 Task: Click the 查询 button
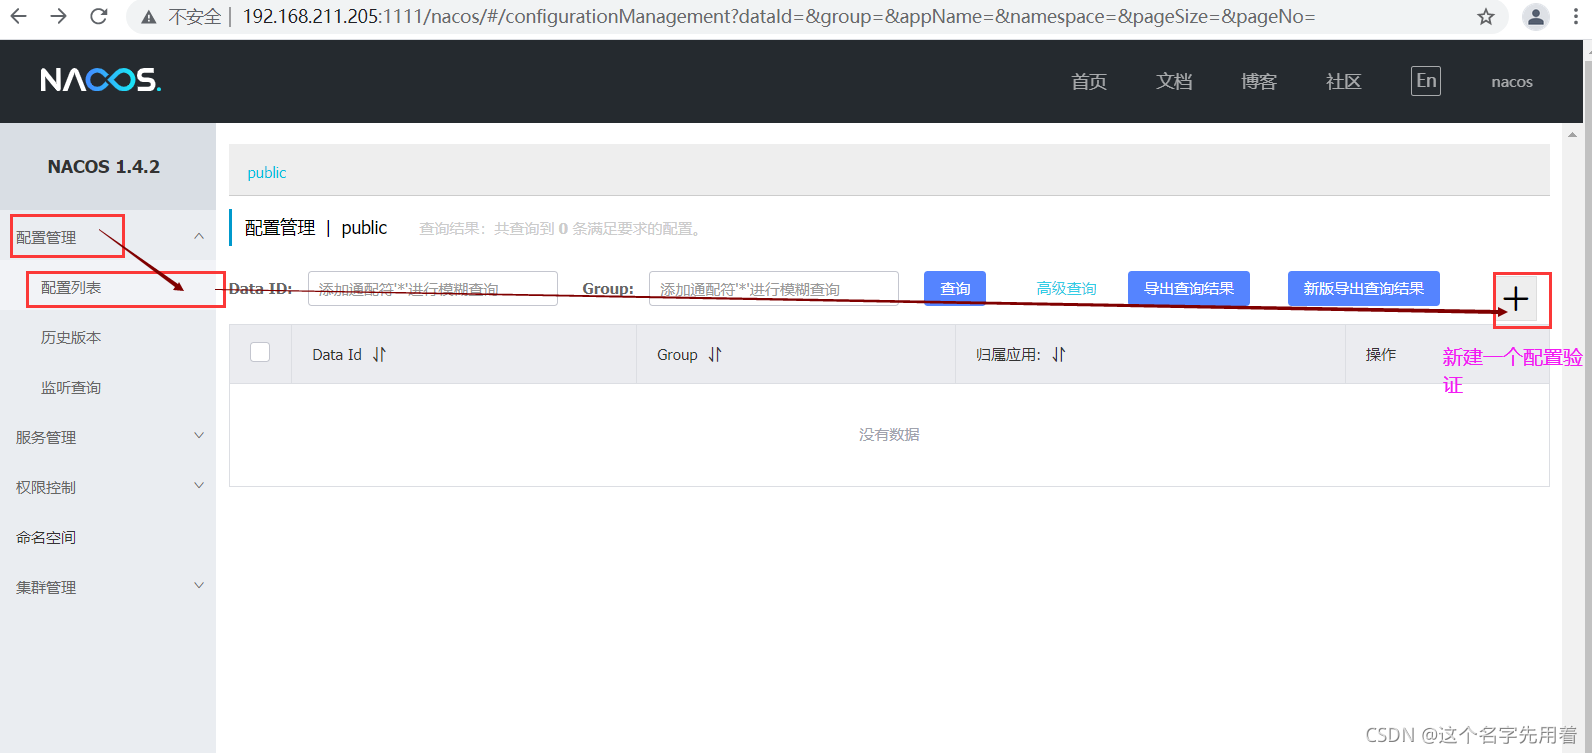point(955,288)
